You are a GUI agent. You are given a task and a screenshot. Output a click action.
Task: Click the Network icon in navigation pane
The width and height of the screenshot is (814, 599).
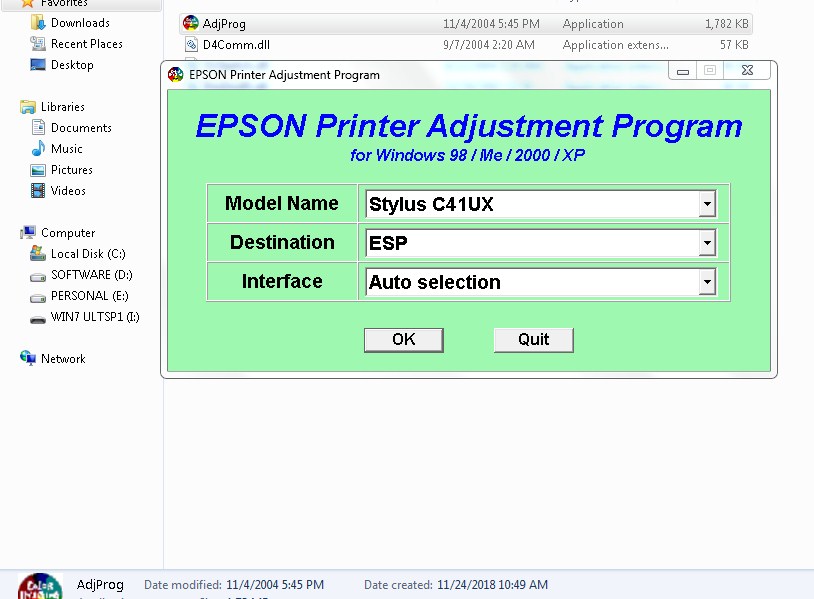[28, 358]
